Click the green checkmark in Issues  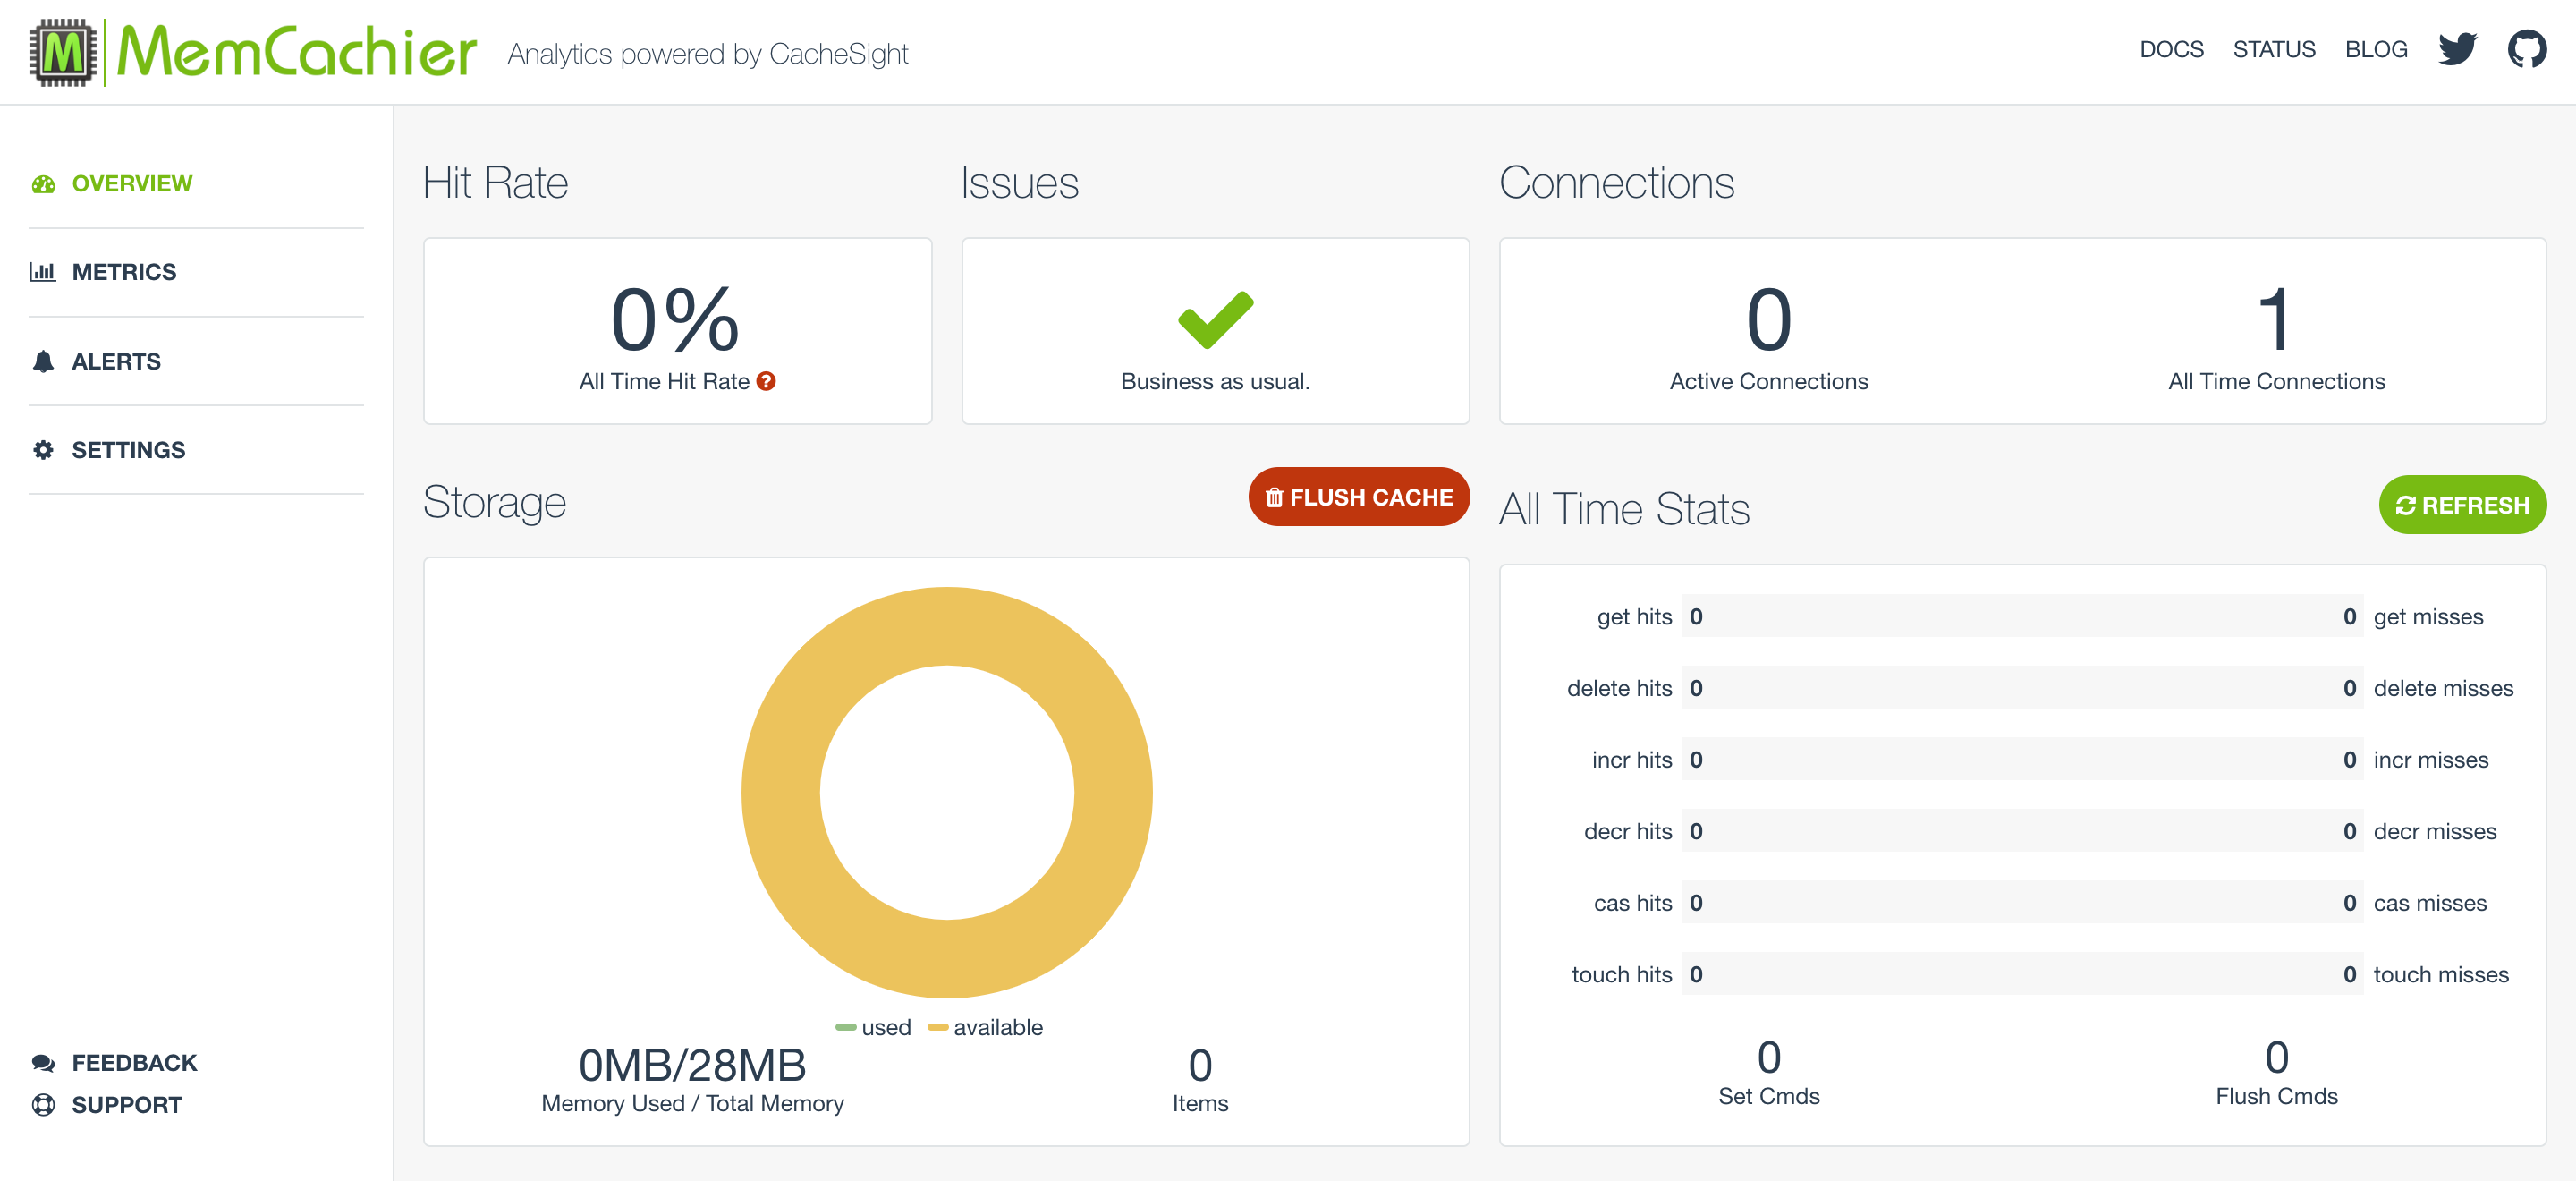click(x=1215, y=320)
